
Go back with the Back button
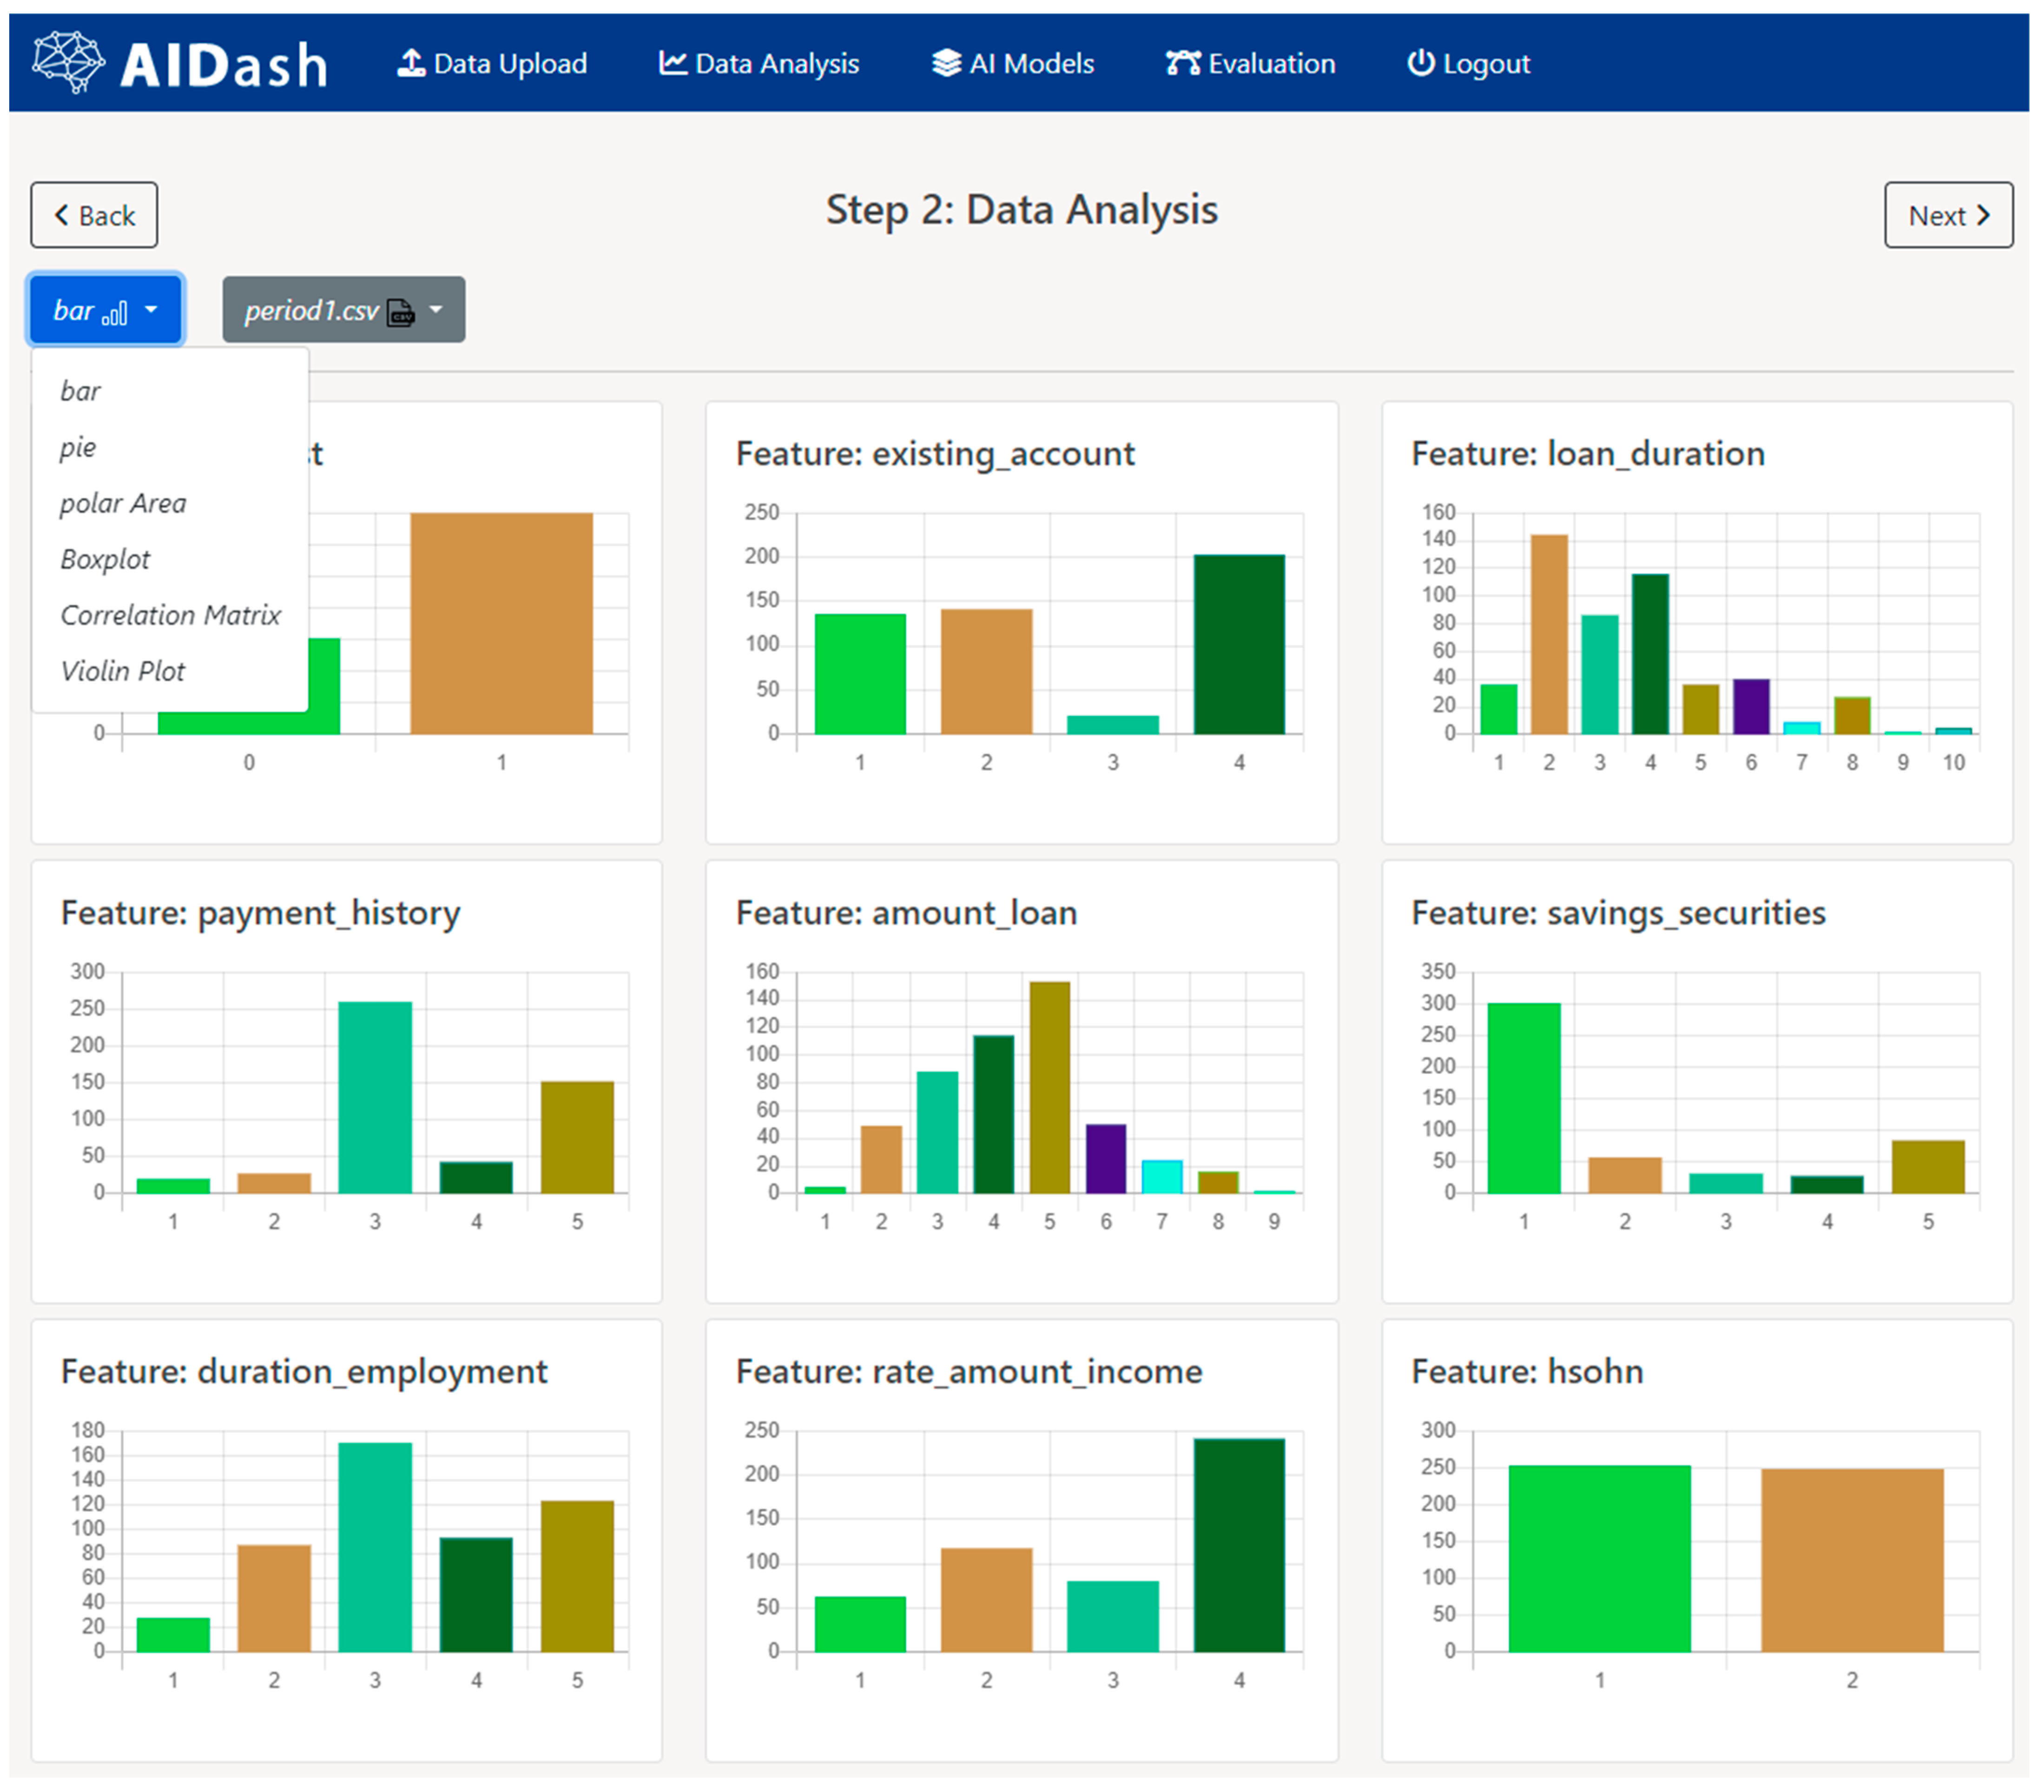point(94,215)
